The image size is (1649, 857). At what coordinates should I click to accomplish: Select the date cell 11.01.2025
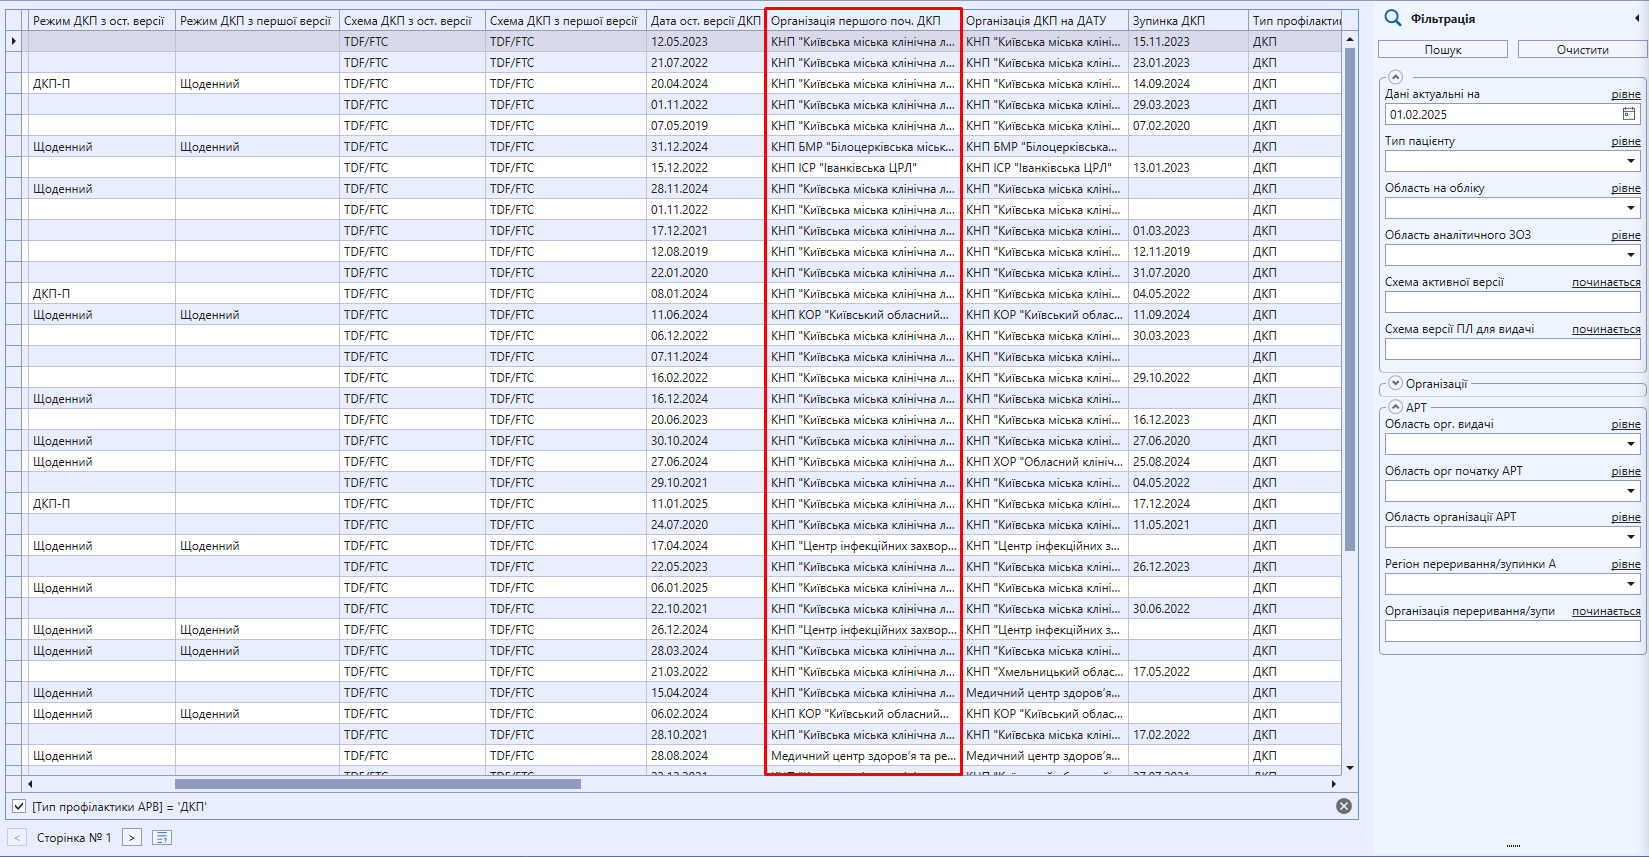click(705, 504)
